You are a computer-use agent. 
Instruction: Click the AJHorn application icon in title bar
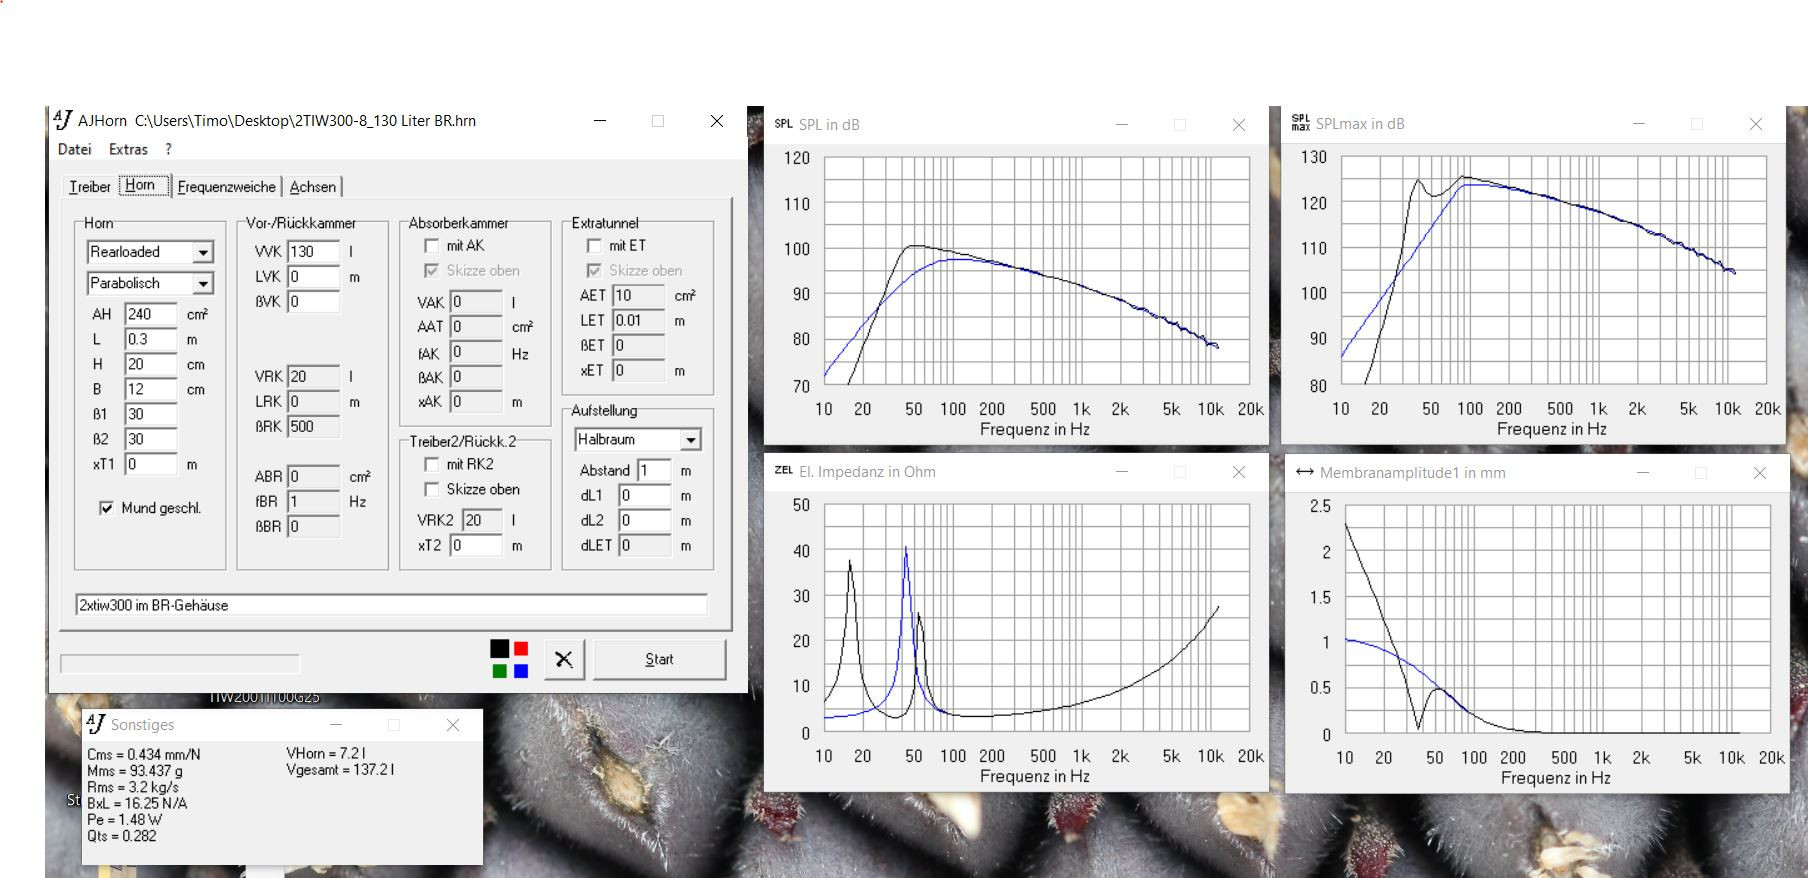pos(63,120)
